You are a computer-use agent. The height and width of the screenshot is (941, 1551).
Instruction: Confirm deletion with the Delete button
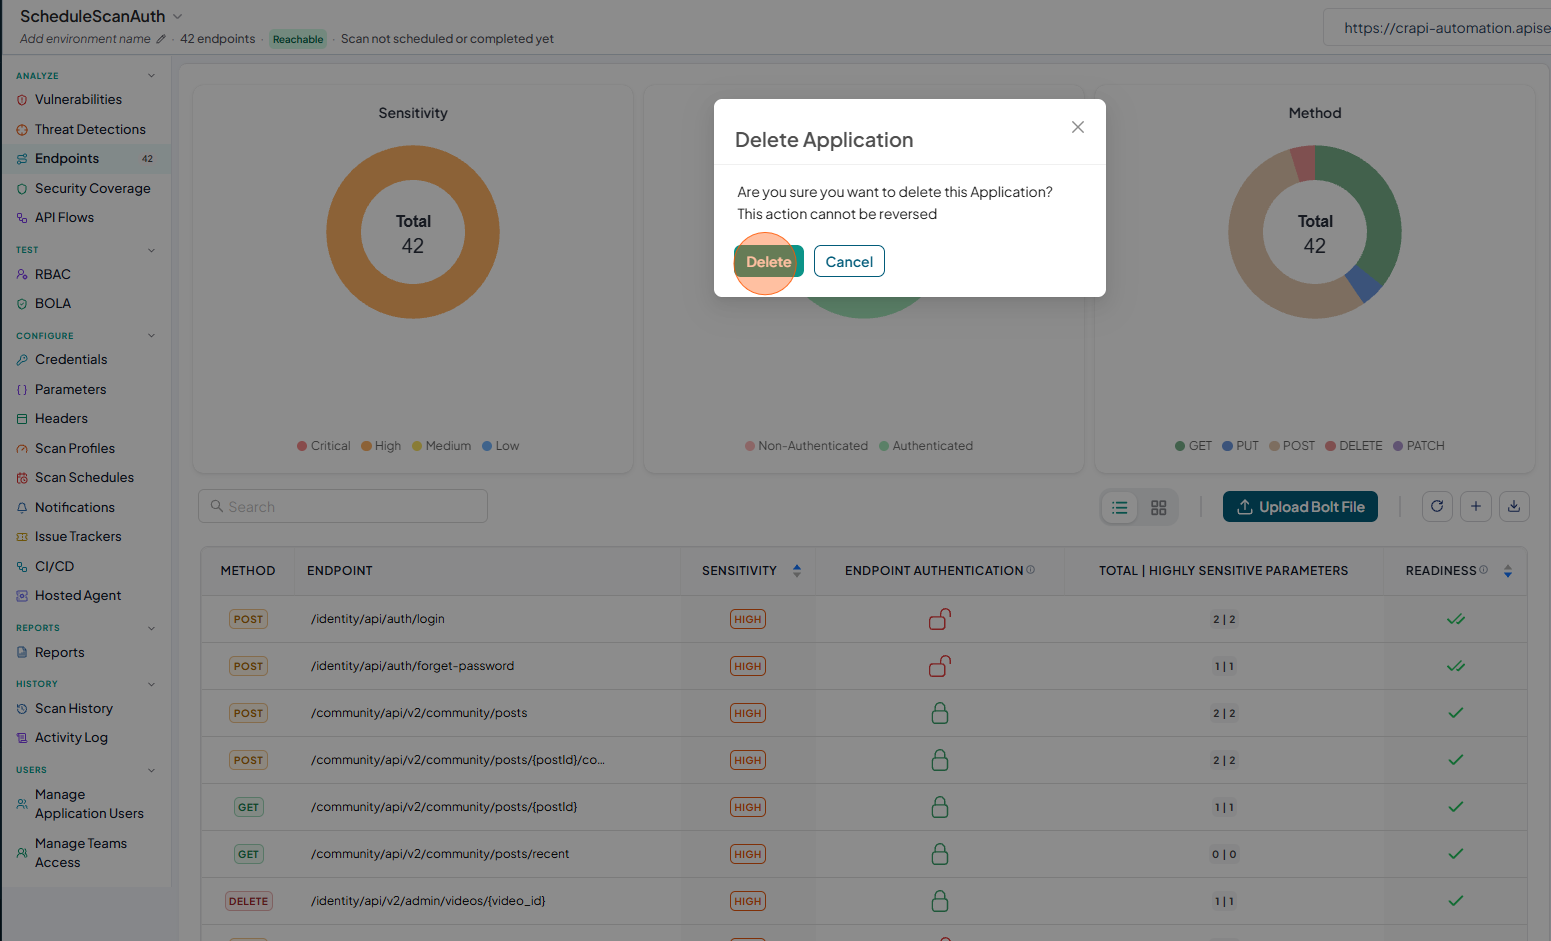768,262
